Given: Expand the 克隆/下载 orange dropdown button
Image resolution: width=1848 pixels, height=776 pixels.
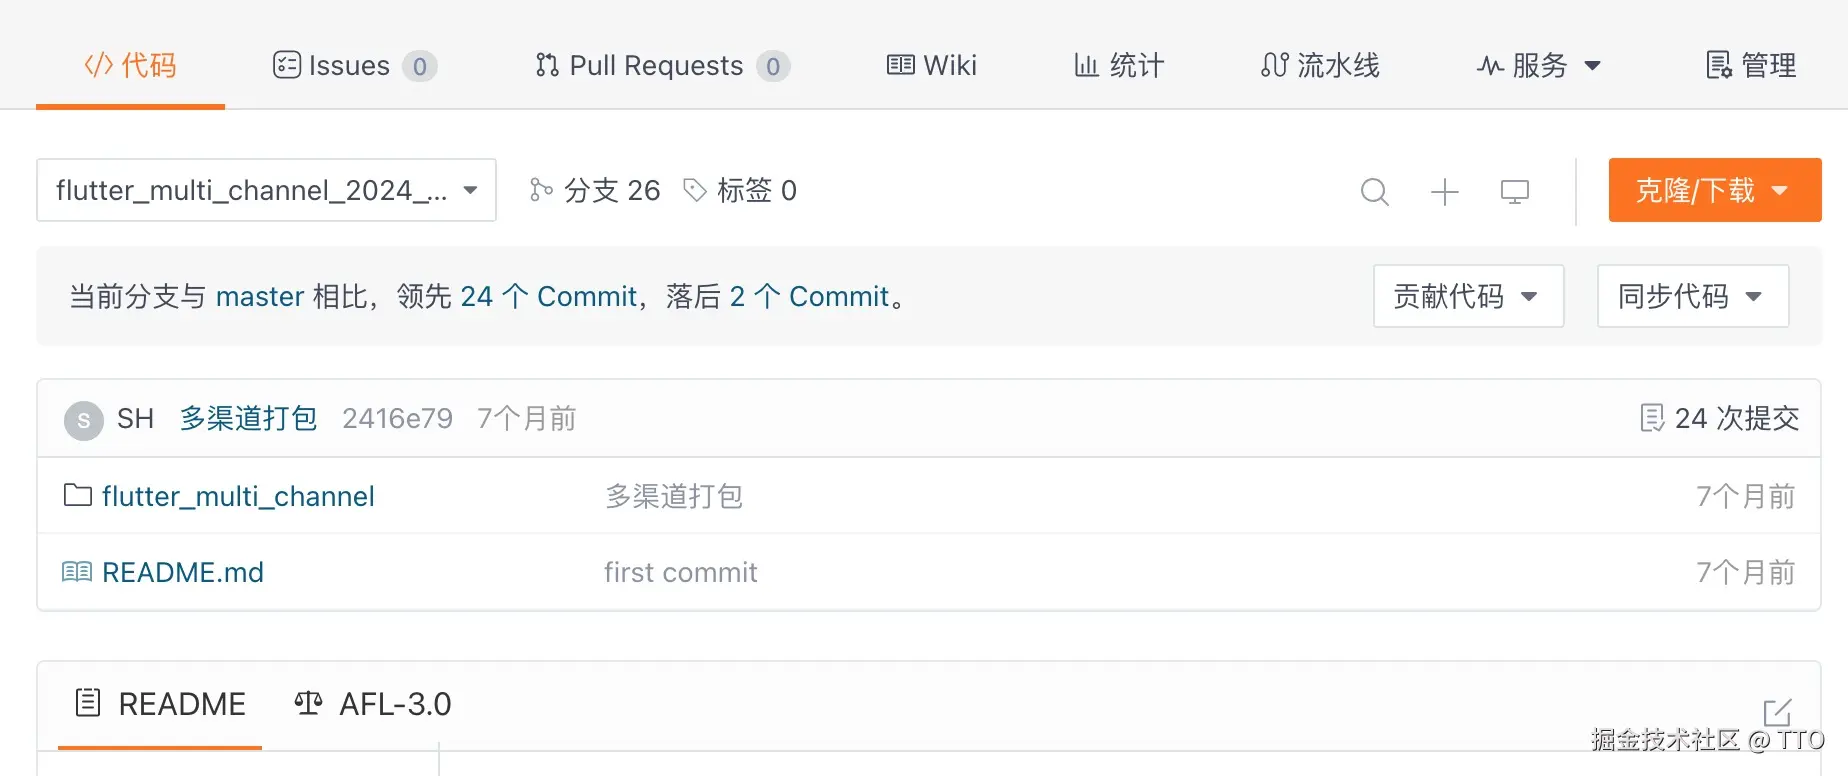Looking at the screenshot, I should 1714,190.
